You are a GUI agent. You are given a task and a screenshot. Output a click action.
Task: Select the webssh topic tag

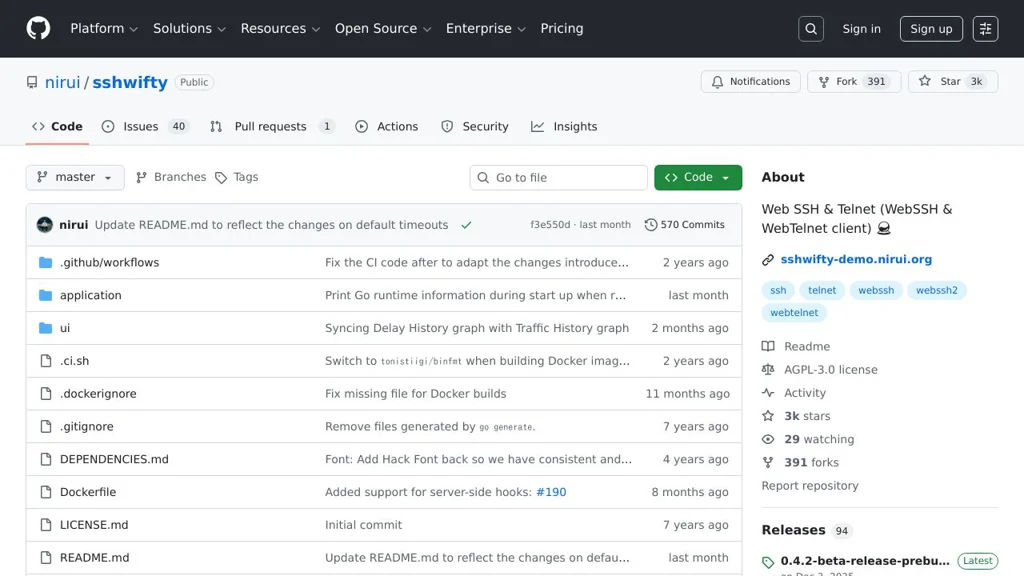[876, 290]
